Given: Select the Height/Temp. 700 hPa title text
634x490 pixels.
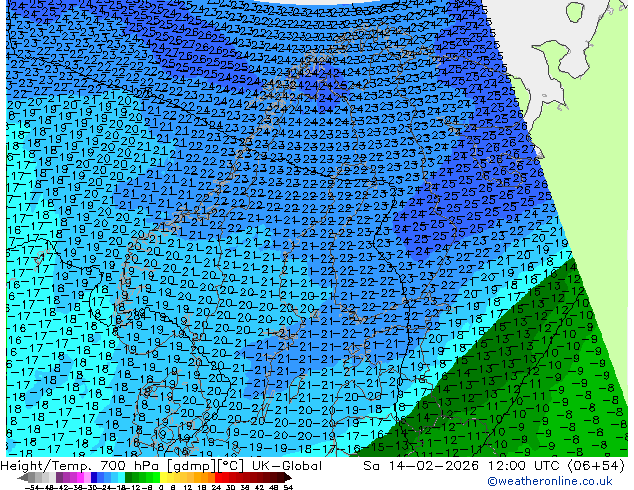Looking at the screenshot, I should pyautogui.click(x=80, y=466).
